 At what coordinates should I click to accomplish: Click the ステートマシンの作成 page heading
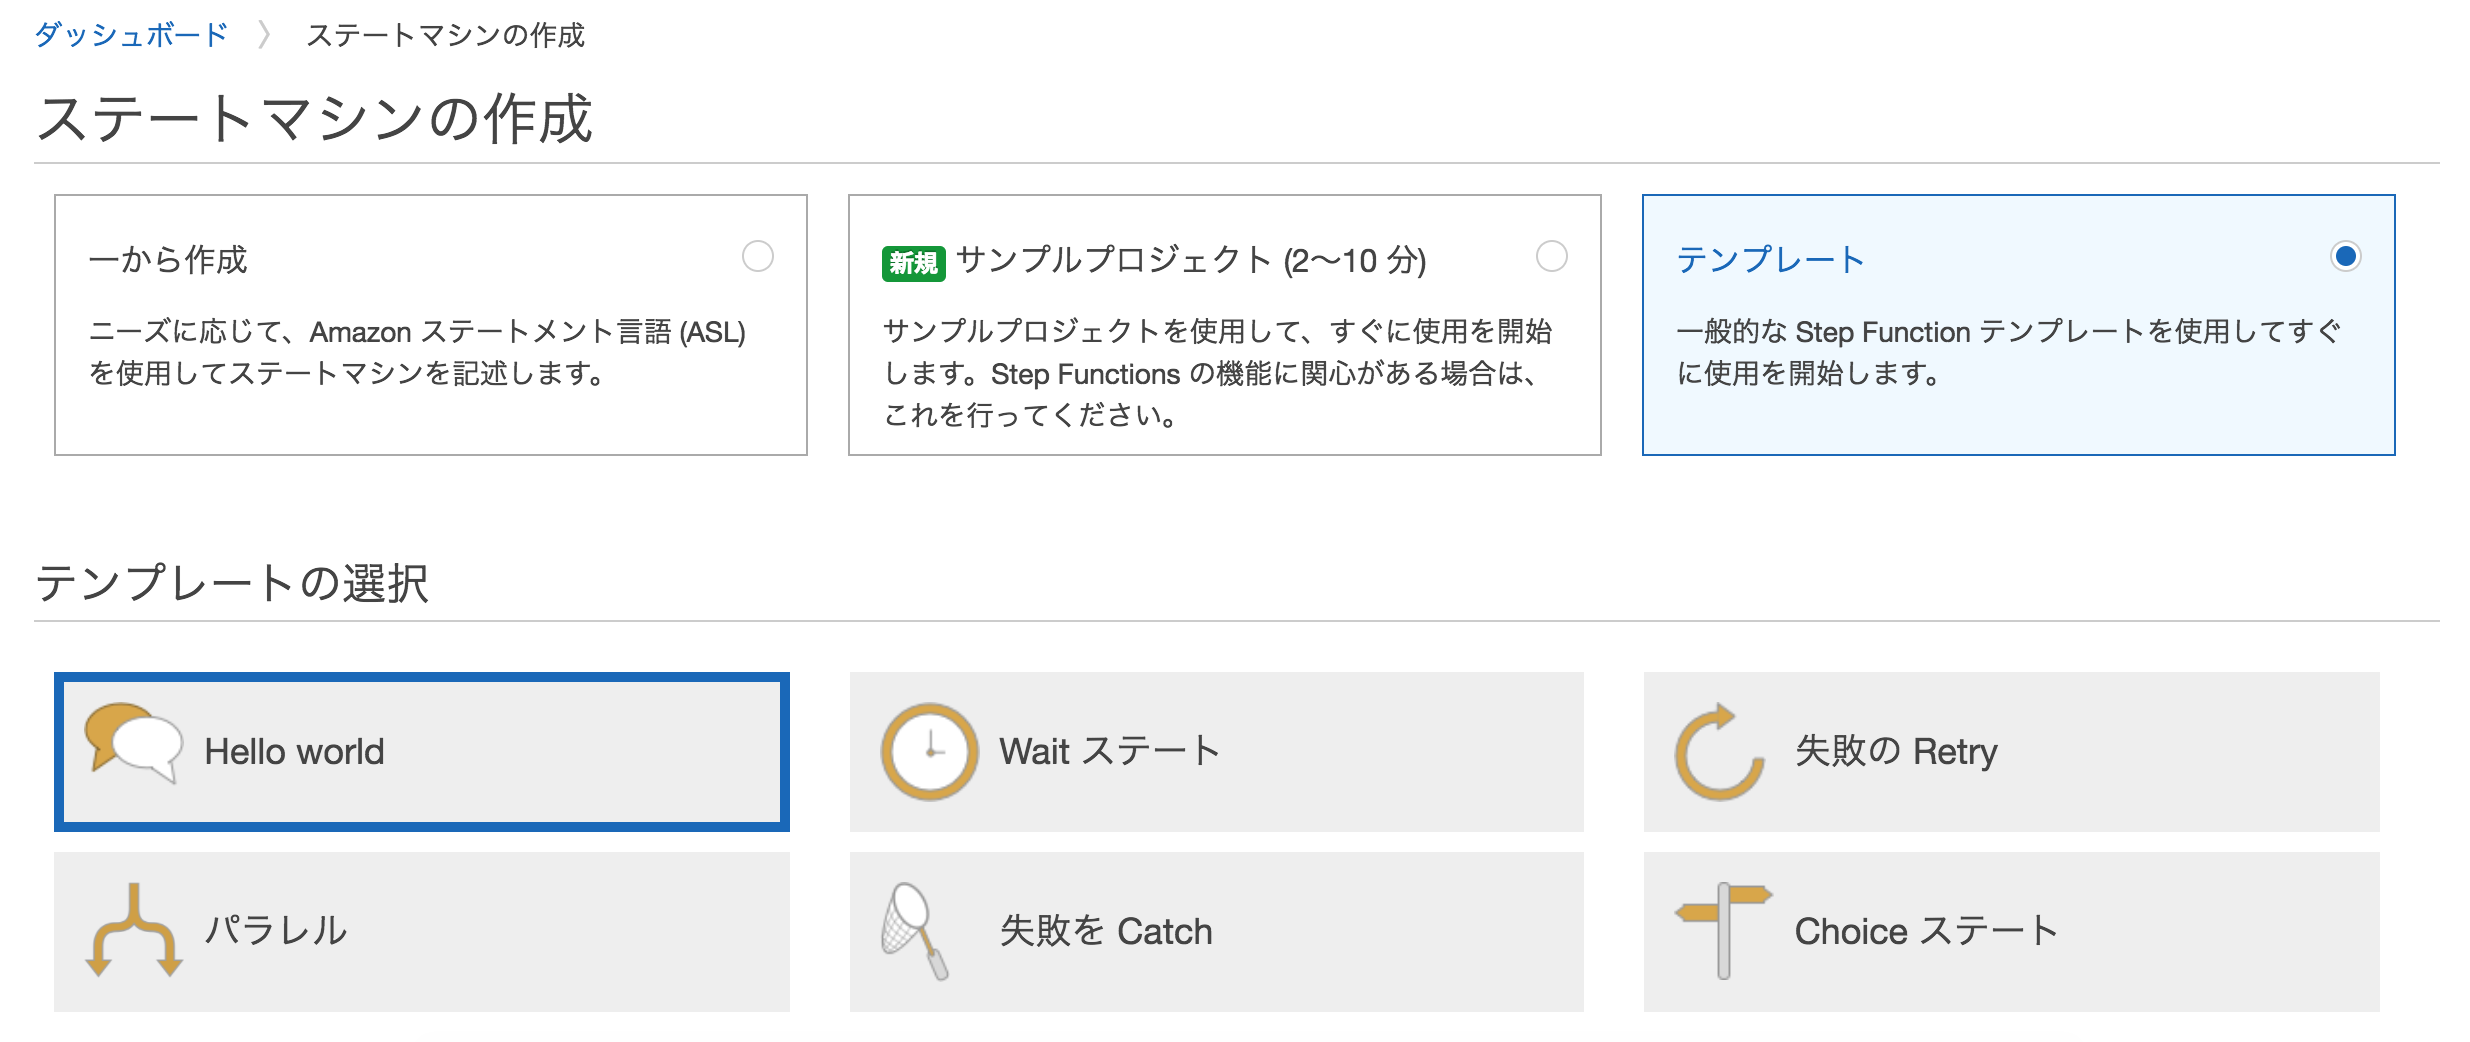(x=315, y=120)
